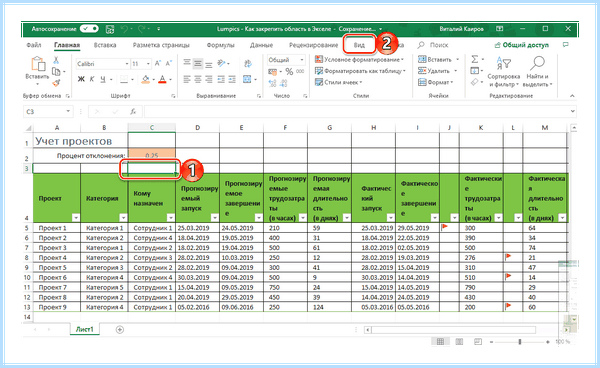Switch to the Данные tab
600x368 pixels.
[x=261, y=45]
